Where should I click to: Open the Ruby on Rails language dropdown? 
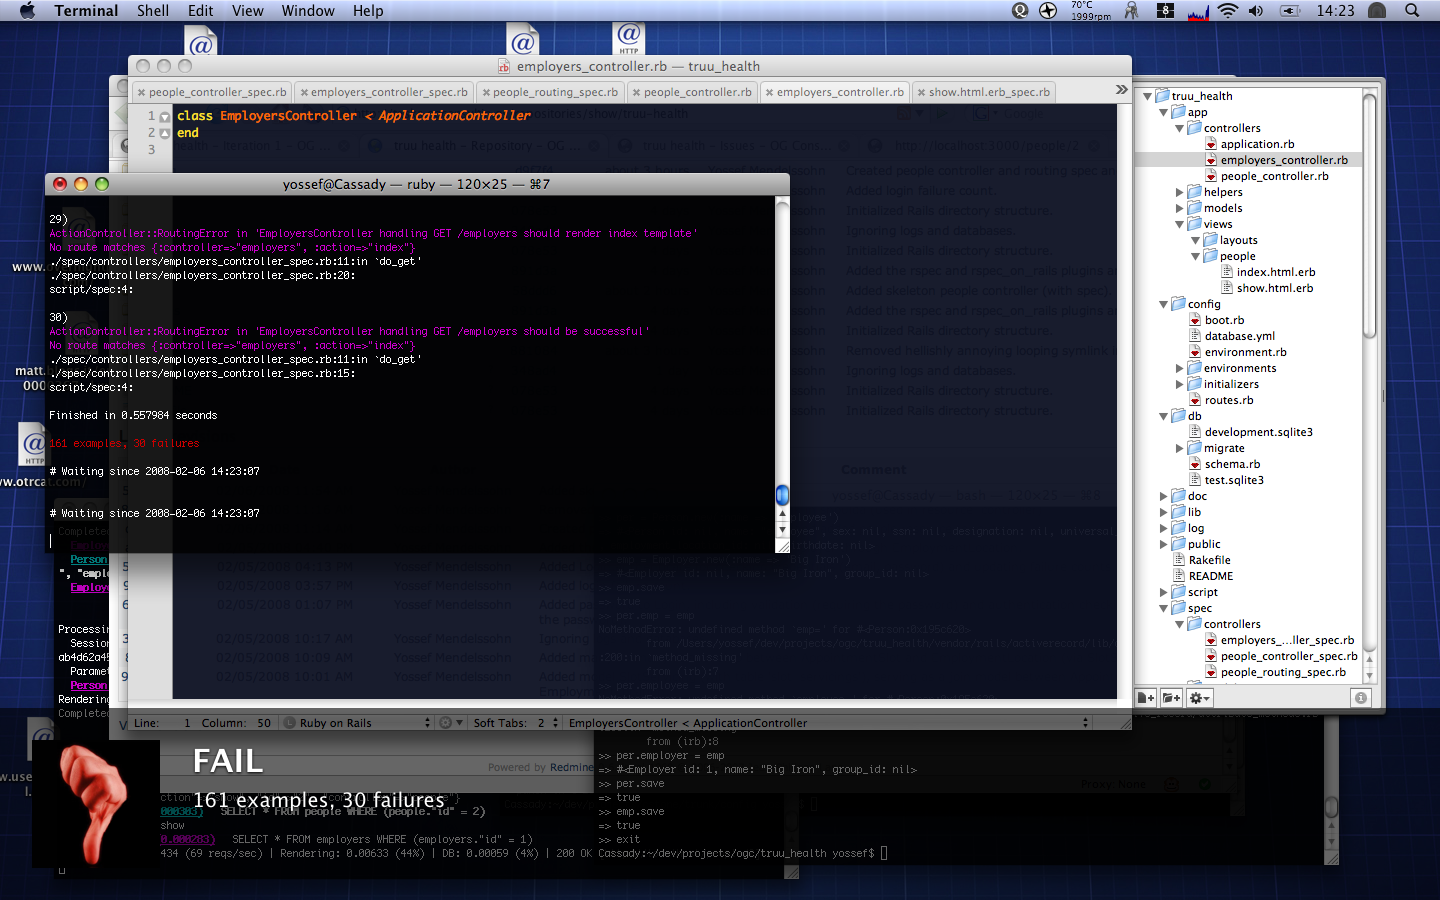click(360, 723)
